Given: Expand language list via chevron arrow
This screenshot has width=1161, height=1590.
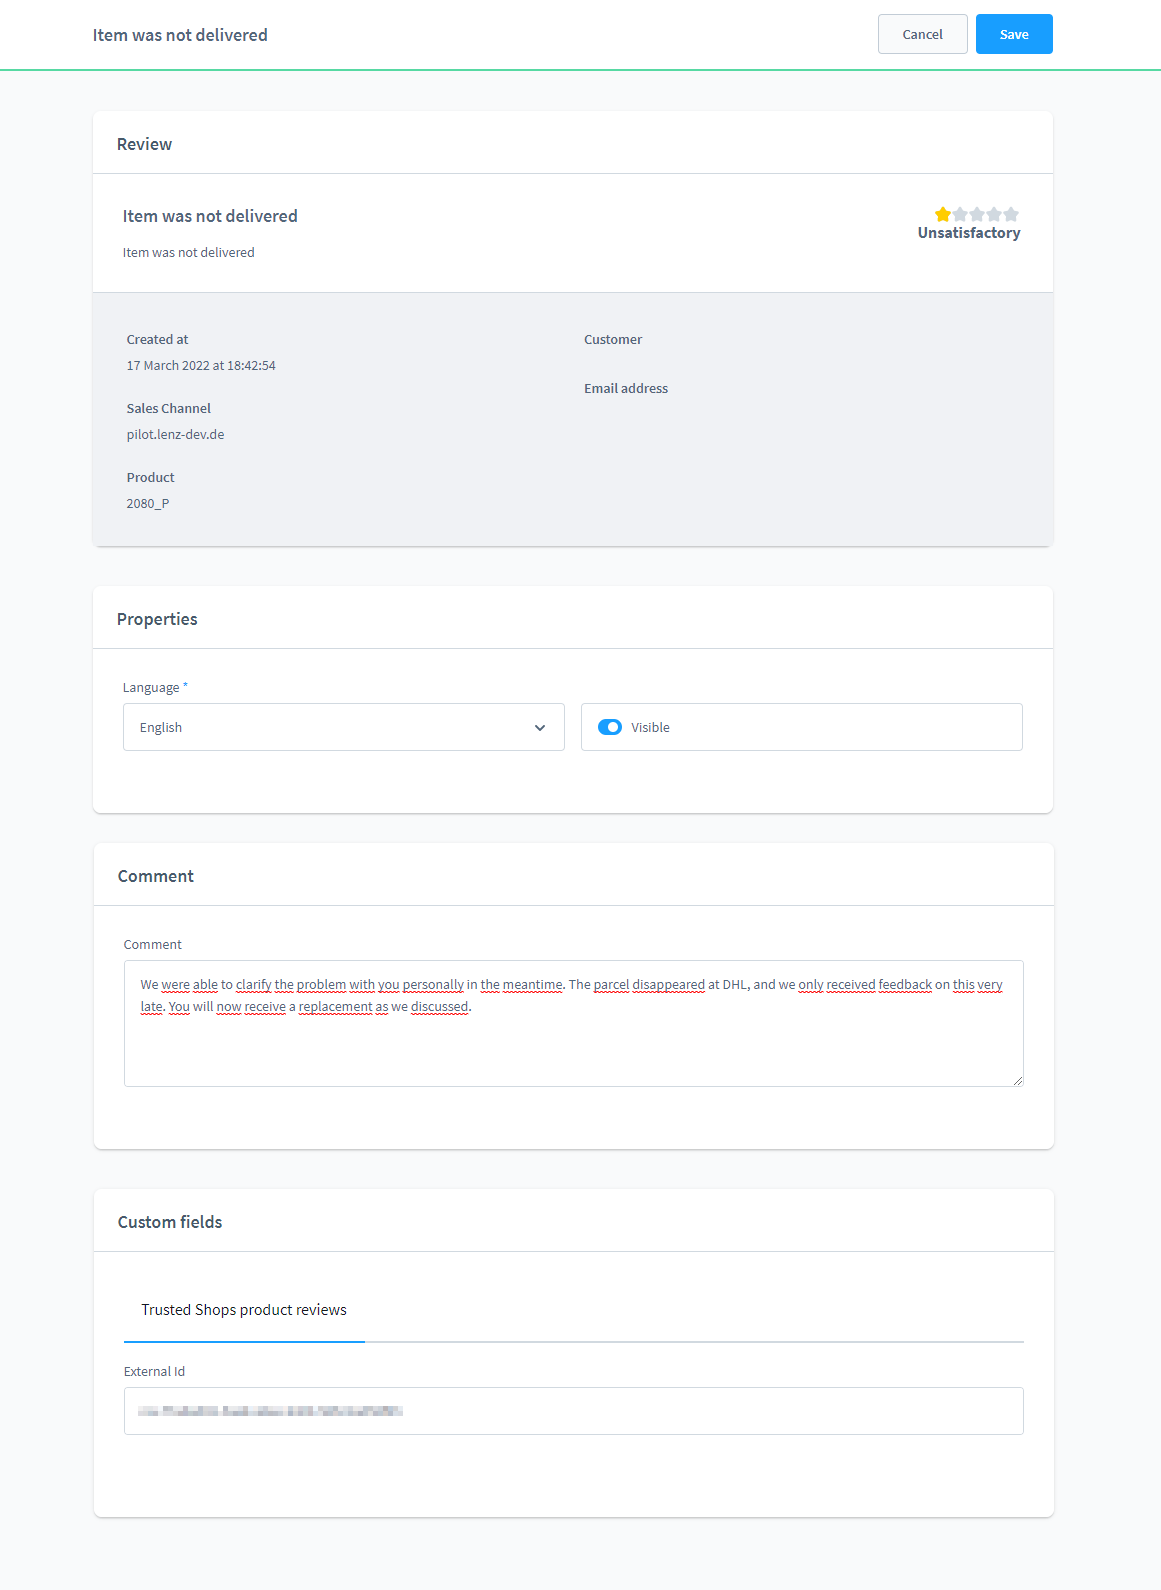Looking at the screenshot, I should (540, 728).
